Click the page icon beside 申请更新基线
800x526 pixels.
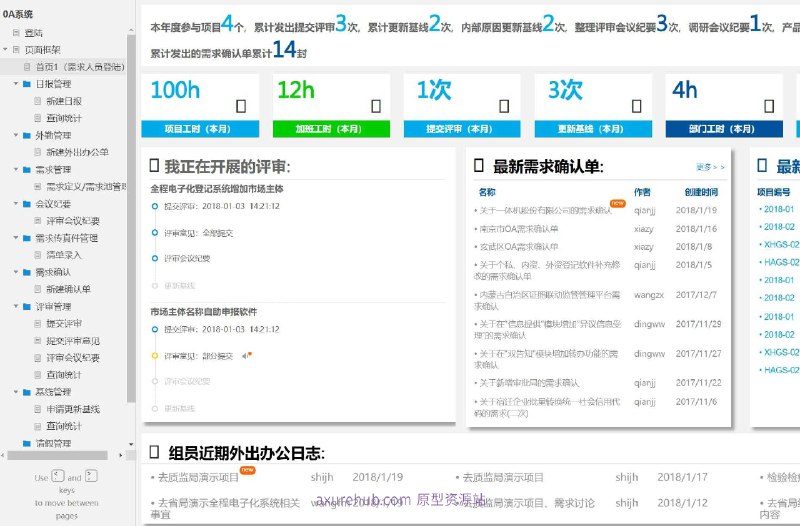tap(38, 409)
